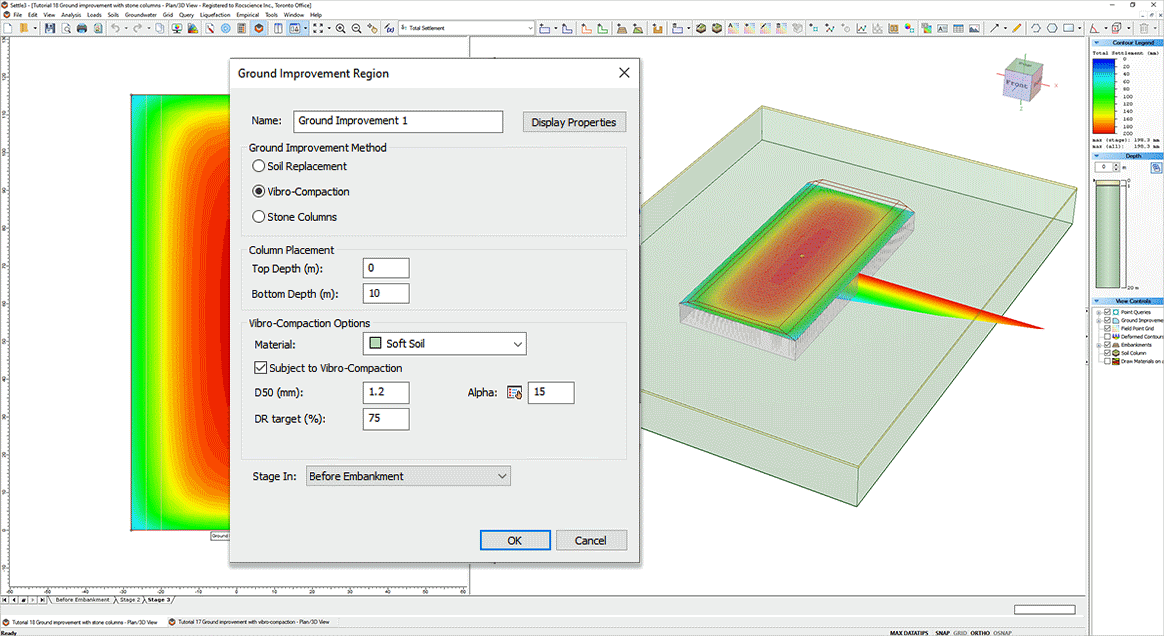This screenshot has height=636, width=1164.
Task: Click the Zoom In magnifier icon
Action: click(x=340, y=28)
